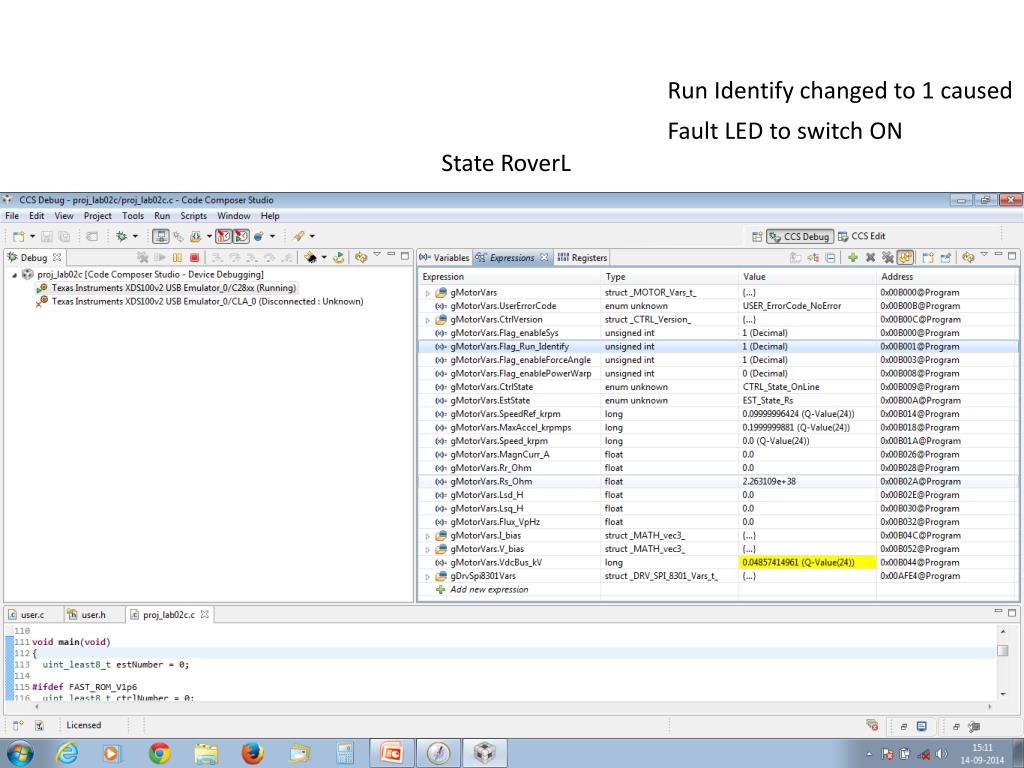Expand the gMotorVars struct row

pyautogui.click(x=428, y=293)
